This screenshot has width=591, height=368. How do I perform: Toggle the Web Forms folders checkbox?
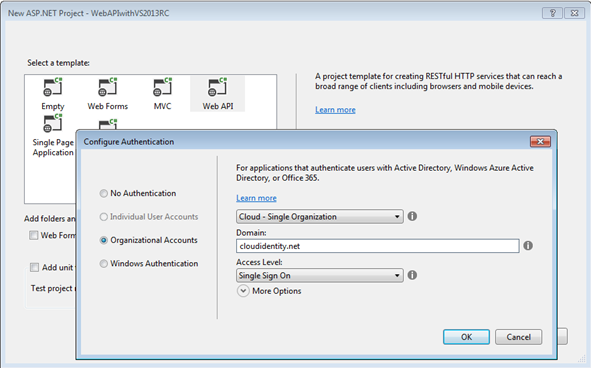pyautogui.click(x=34, y=235)
